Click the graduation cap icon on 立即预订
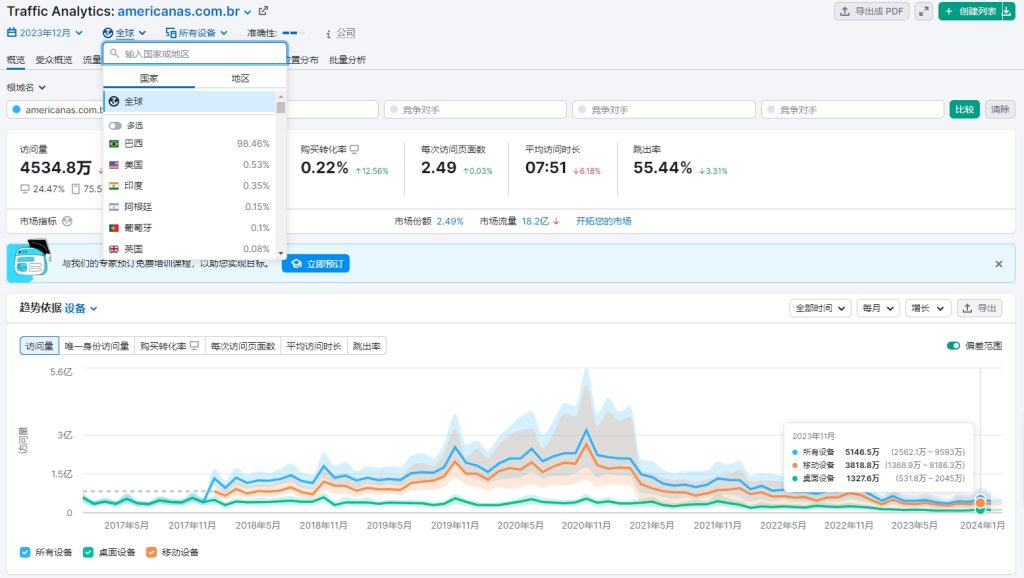The width and height of the screenshot is (1024, 578). (x=296, y=264)
